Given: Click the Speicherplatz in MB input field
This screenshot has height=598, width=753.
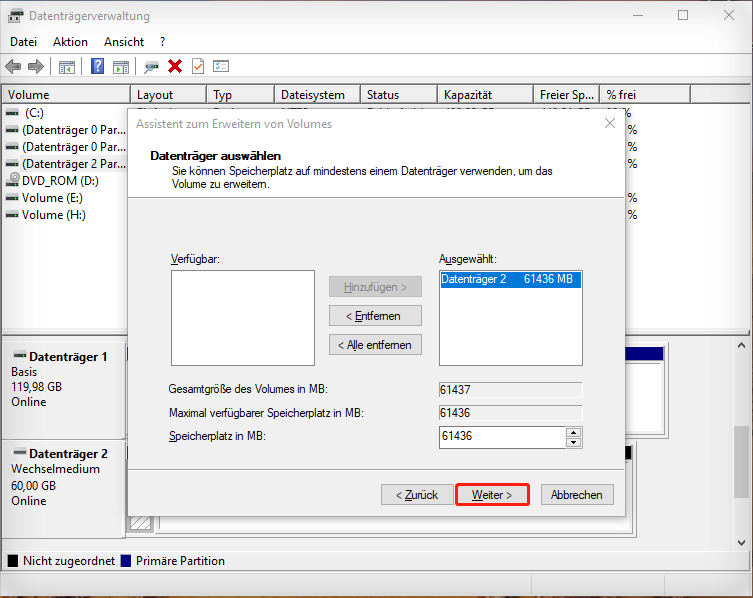Looking at the screenshot, I should point(501,437).
